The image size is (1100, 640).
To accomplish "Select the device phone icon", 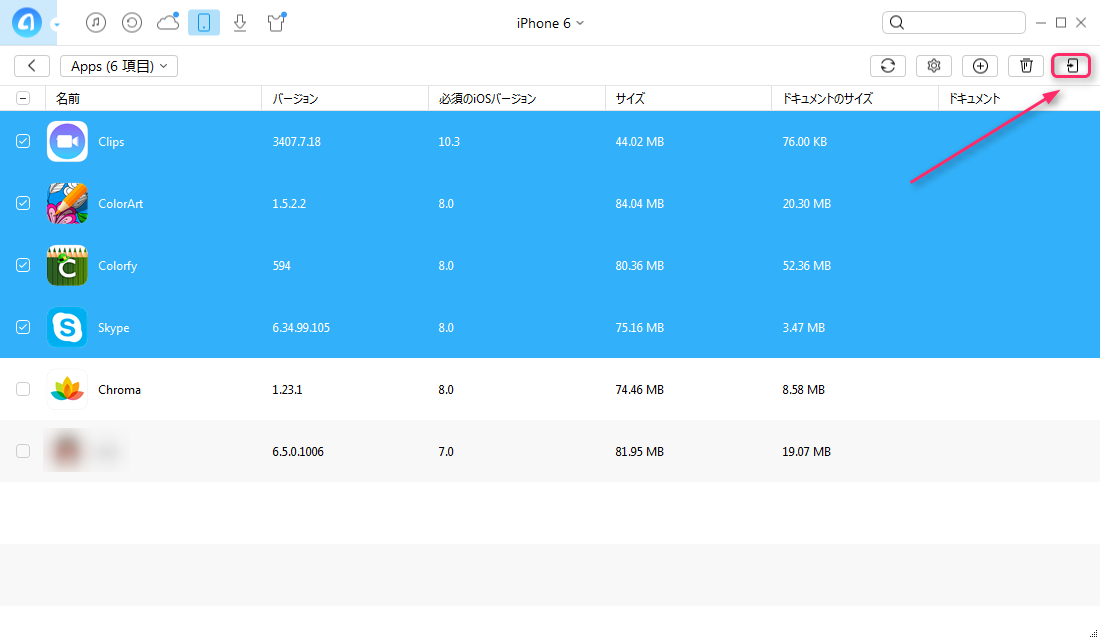I will [x=204, y=22].
